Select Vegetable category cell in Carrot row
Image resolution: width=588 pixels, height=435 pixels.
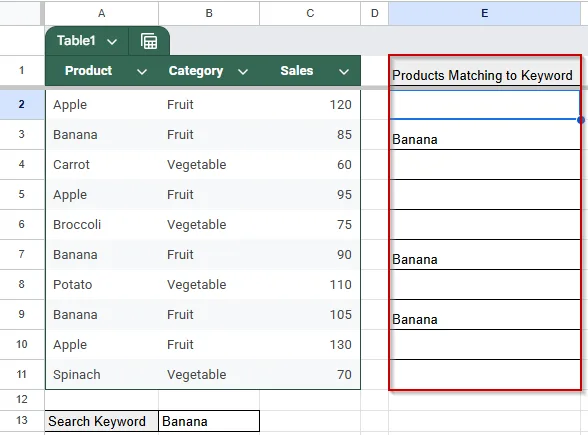click(x=209, y=165)
